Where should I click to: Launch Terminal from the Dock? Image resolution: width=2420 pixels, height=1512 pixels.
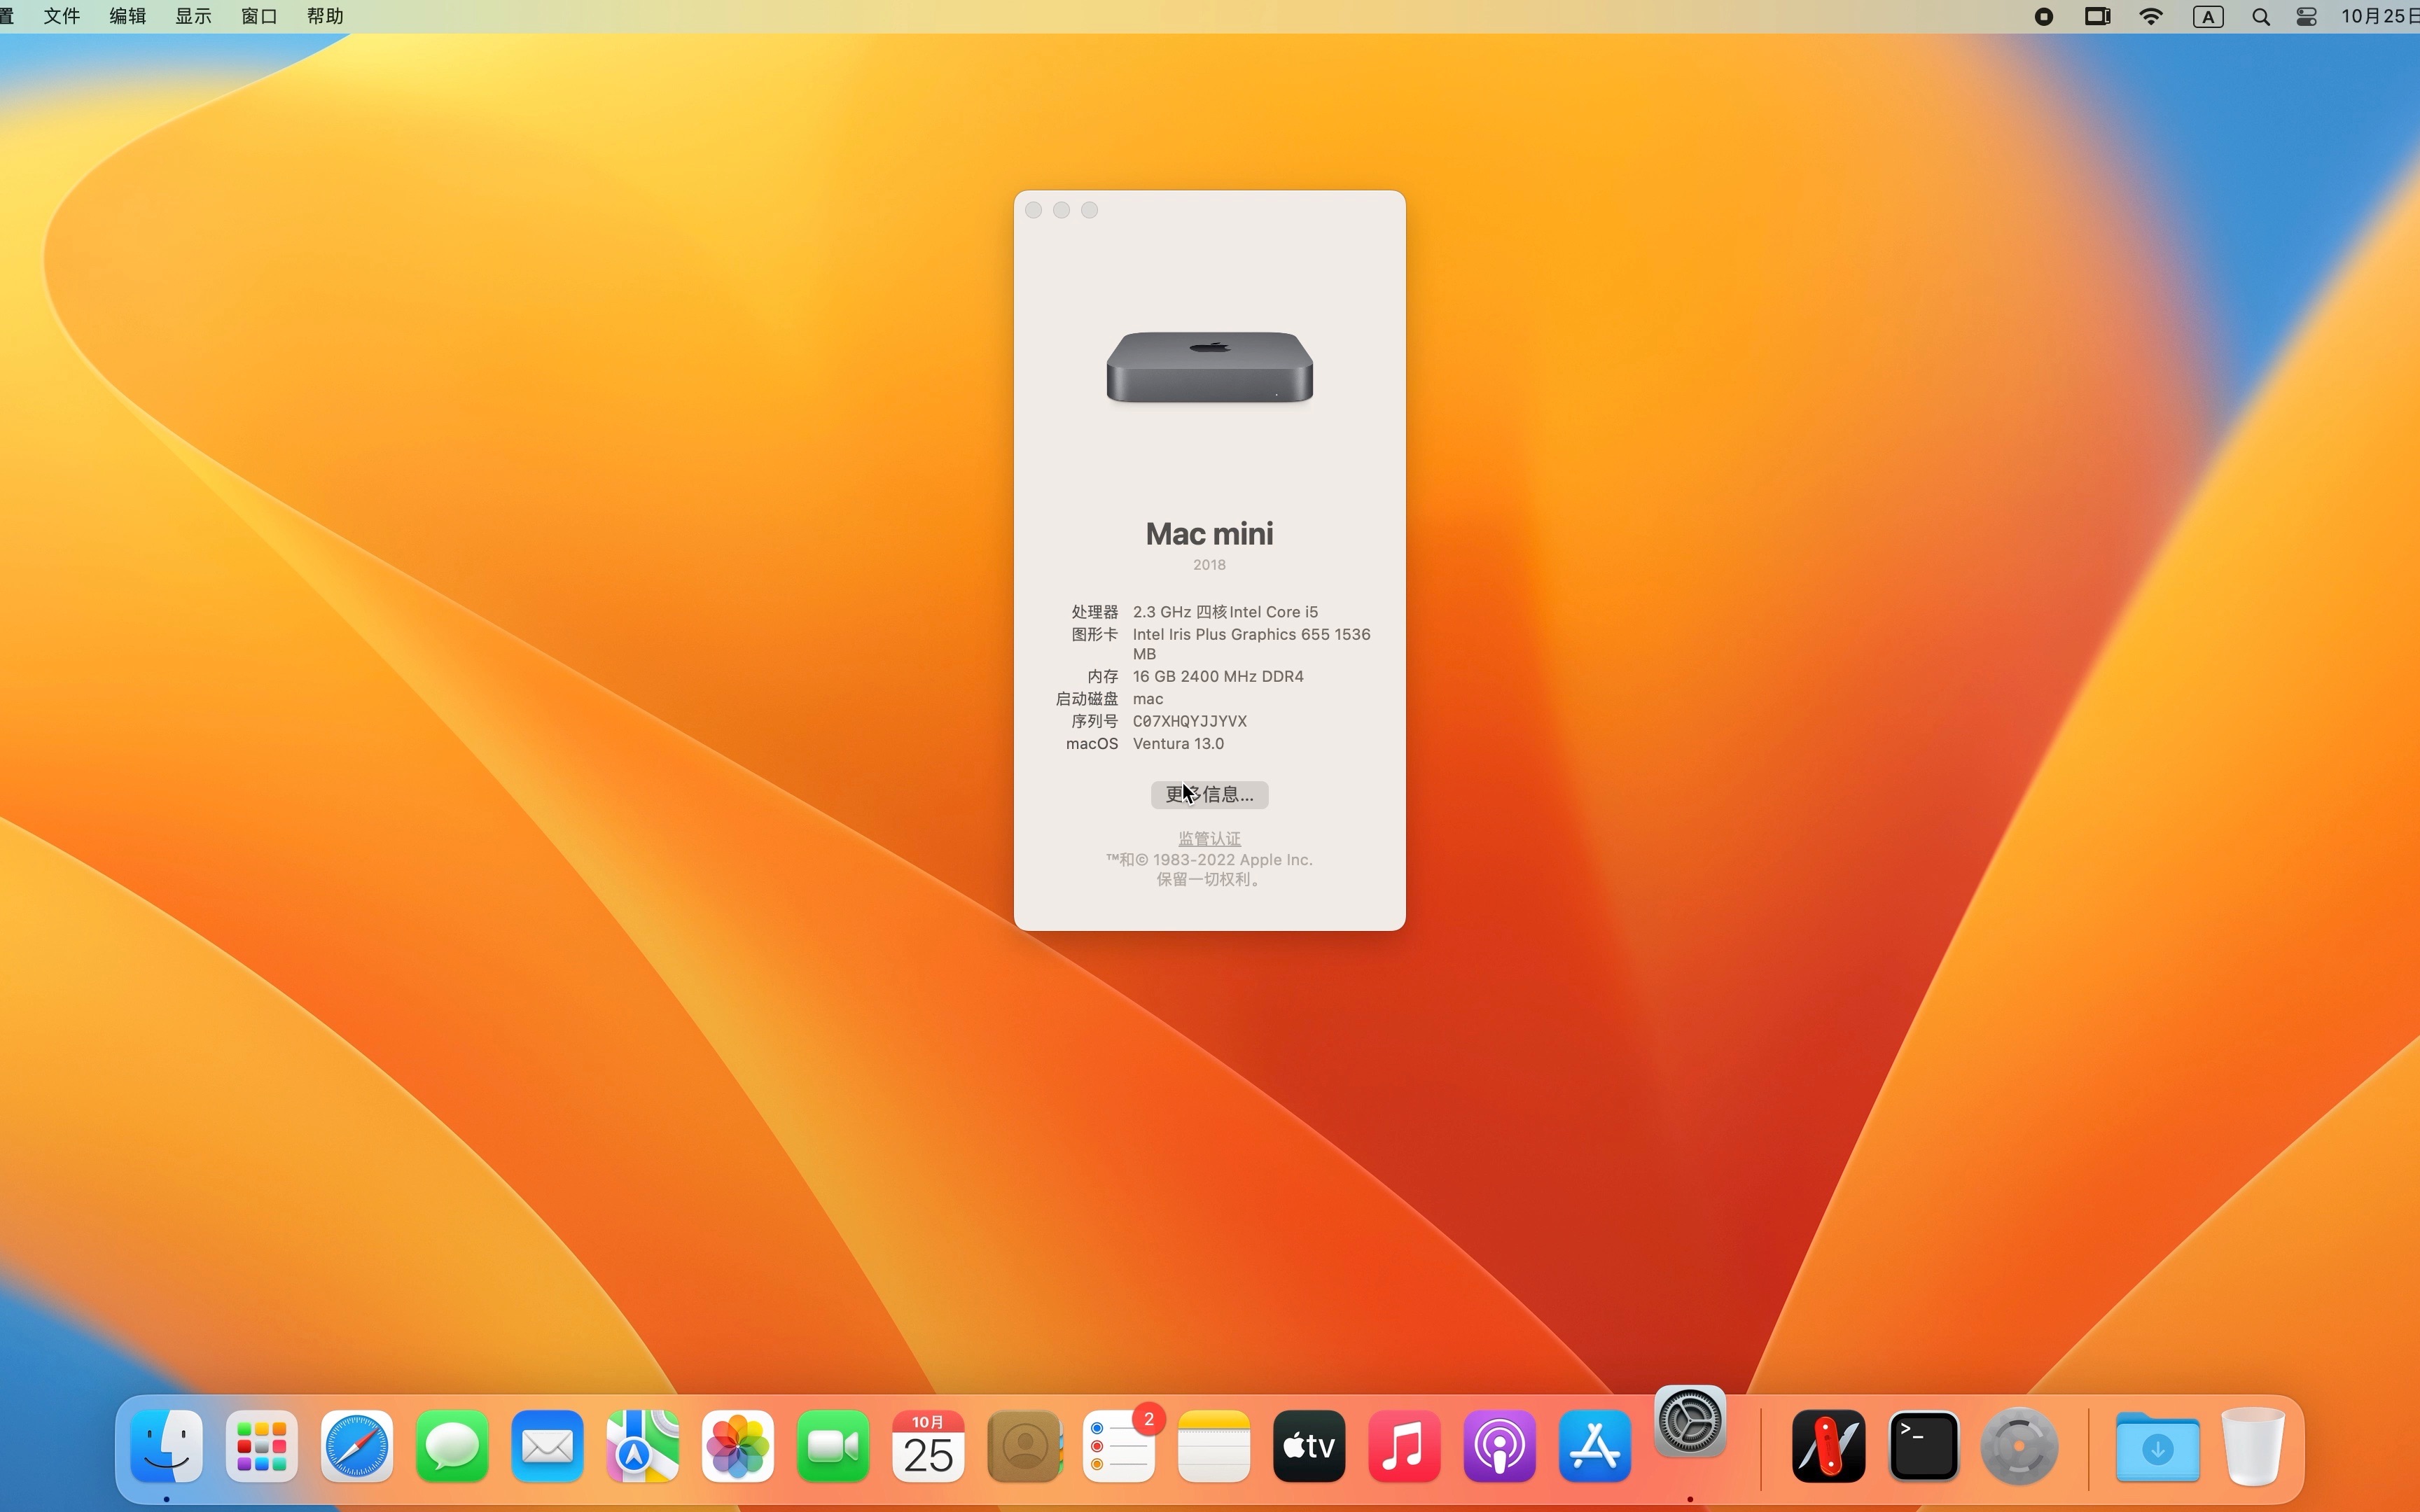click(x=1923, y=1446)
